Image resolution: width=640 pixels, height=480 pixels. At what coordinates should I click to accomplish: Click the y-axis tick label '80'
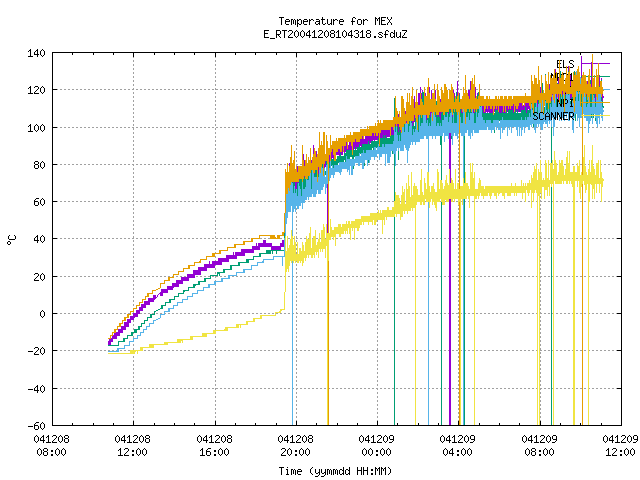tap(40, 164)
